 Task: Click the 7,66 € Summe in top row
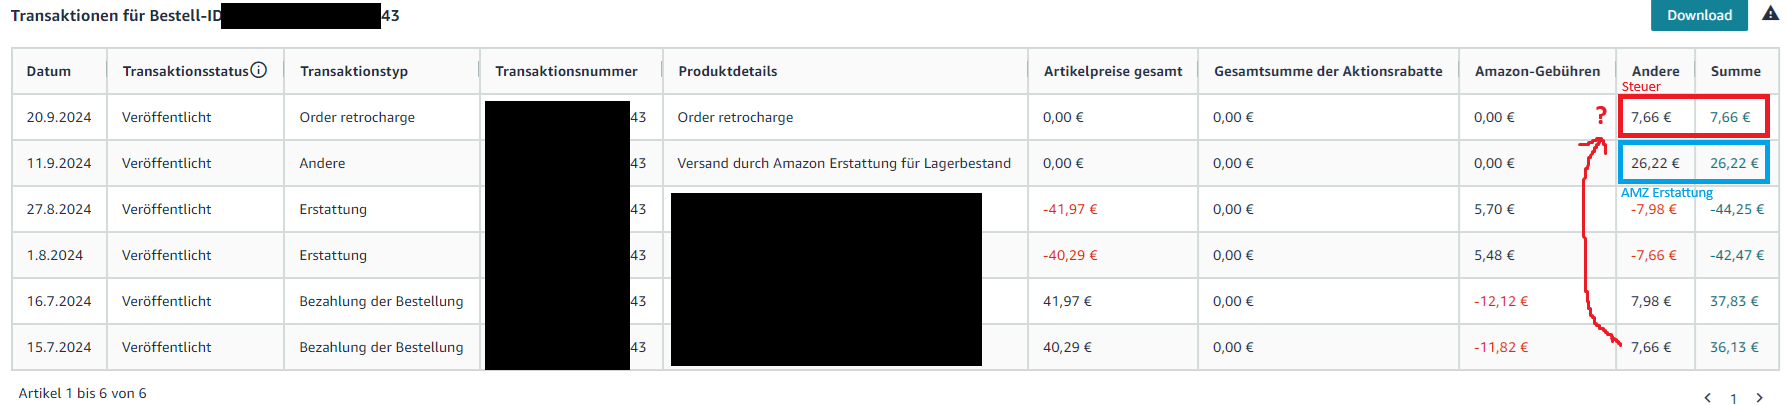(1730, 117)
